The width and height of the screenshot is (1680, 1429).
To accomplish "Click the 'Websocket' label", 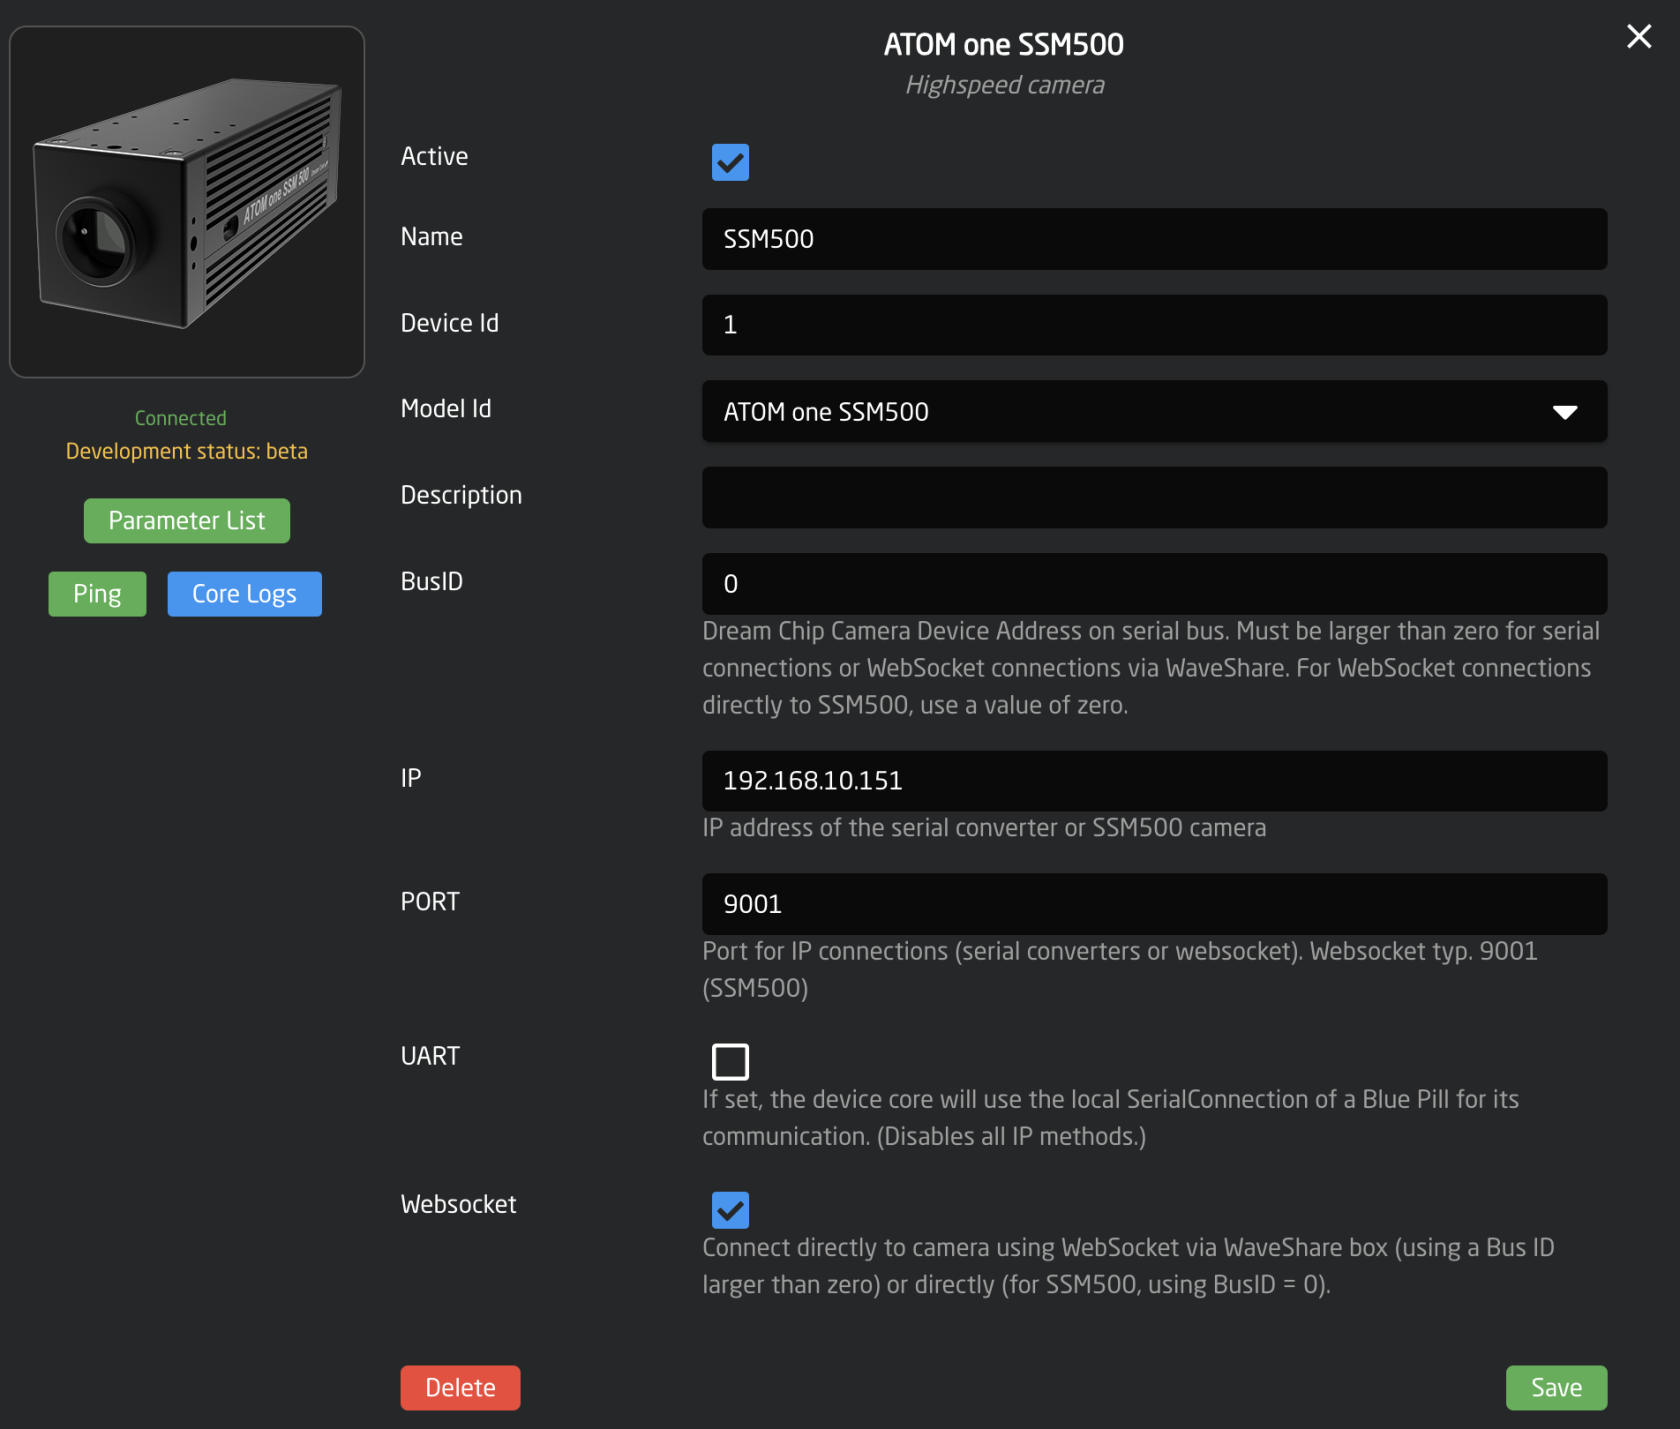I will point(458,1204).
